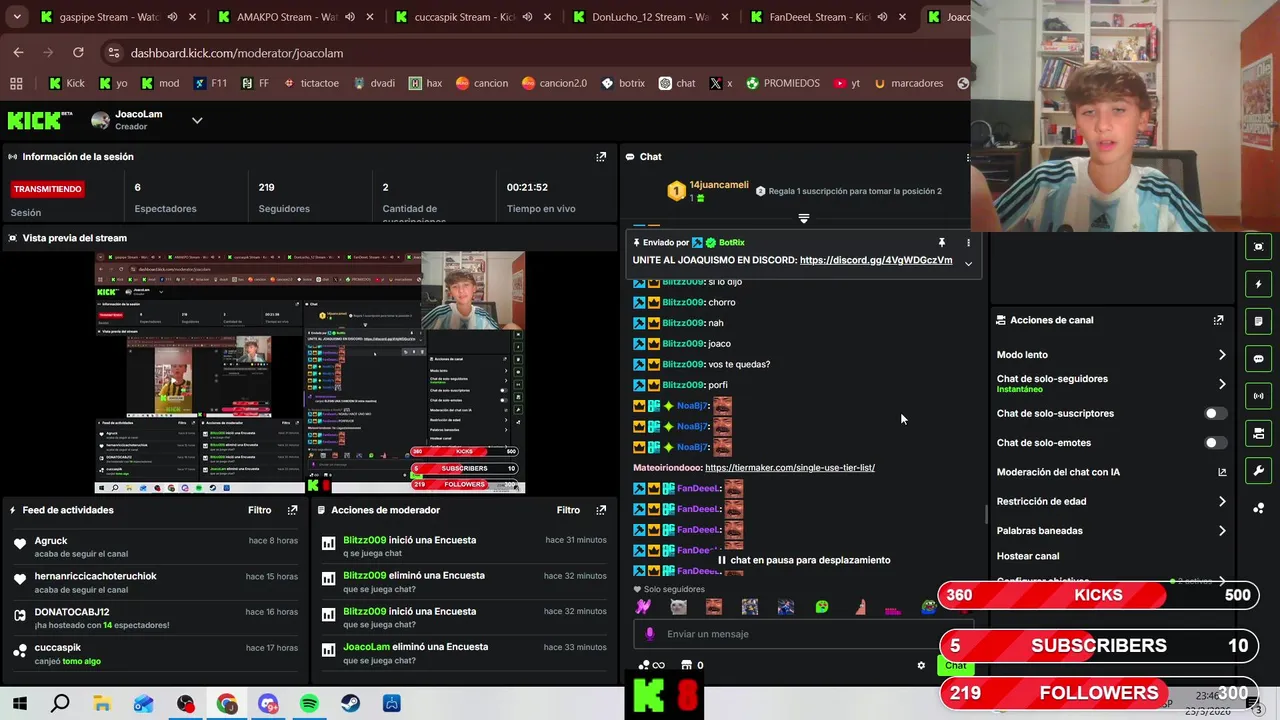Click the lightning bolt sidebar icon
1280x720 pixels.
1258,284
